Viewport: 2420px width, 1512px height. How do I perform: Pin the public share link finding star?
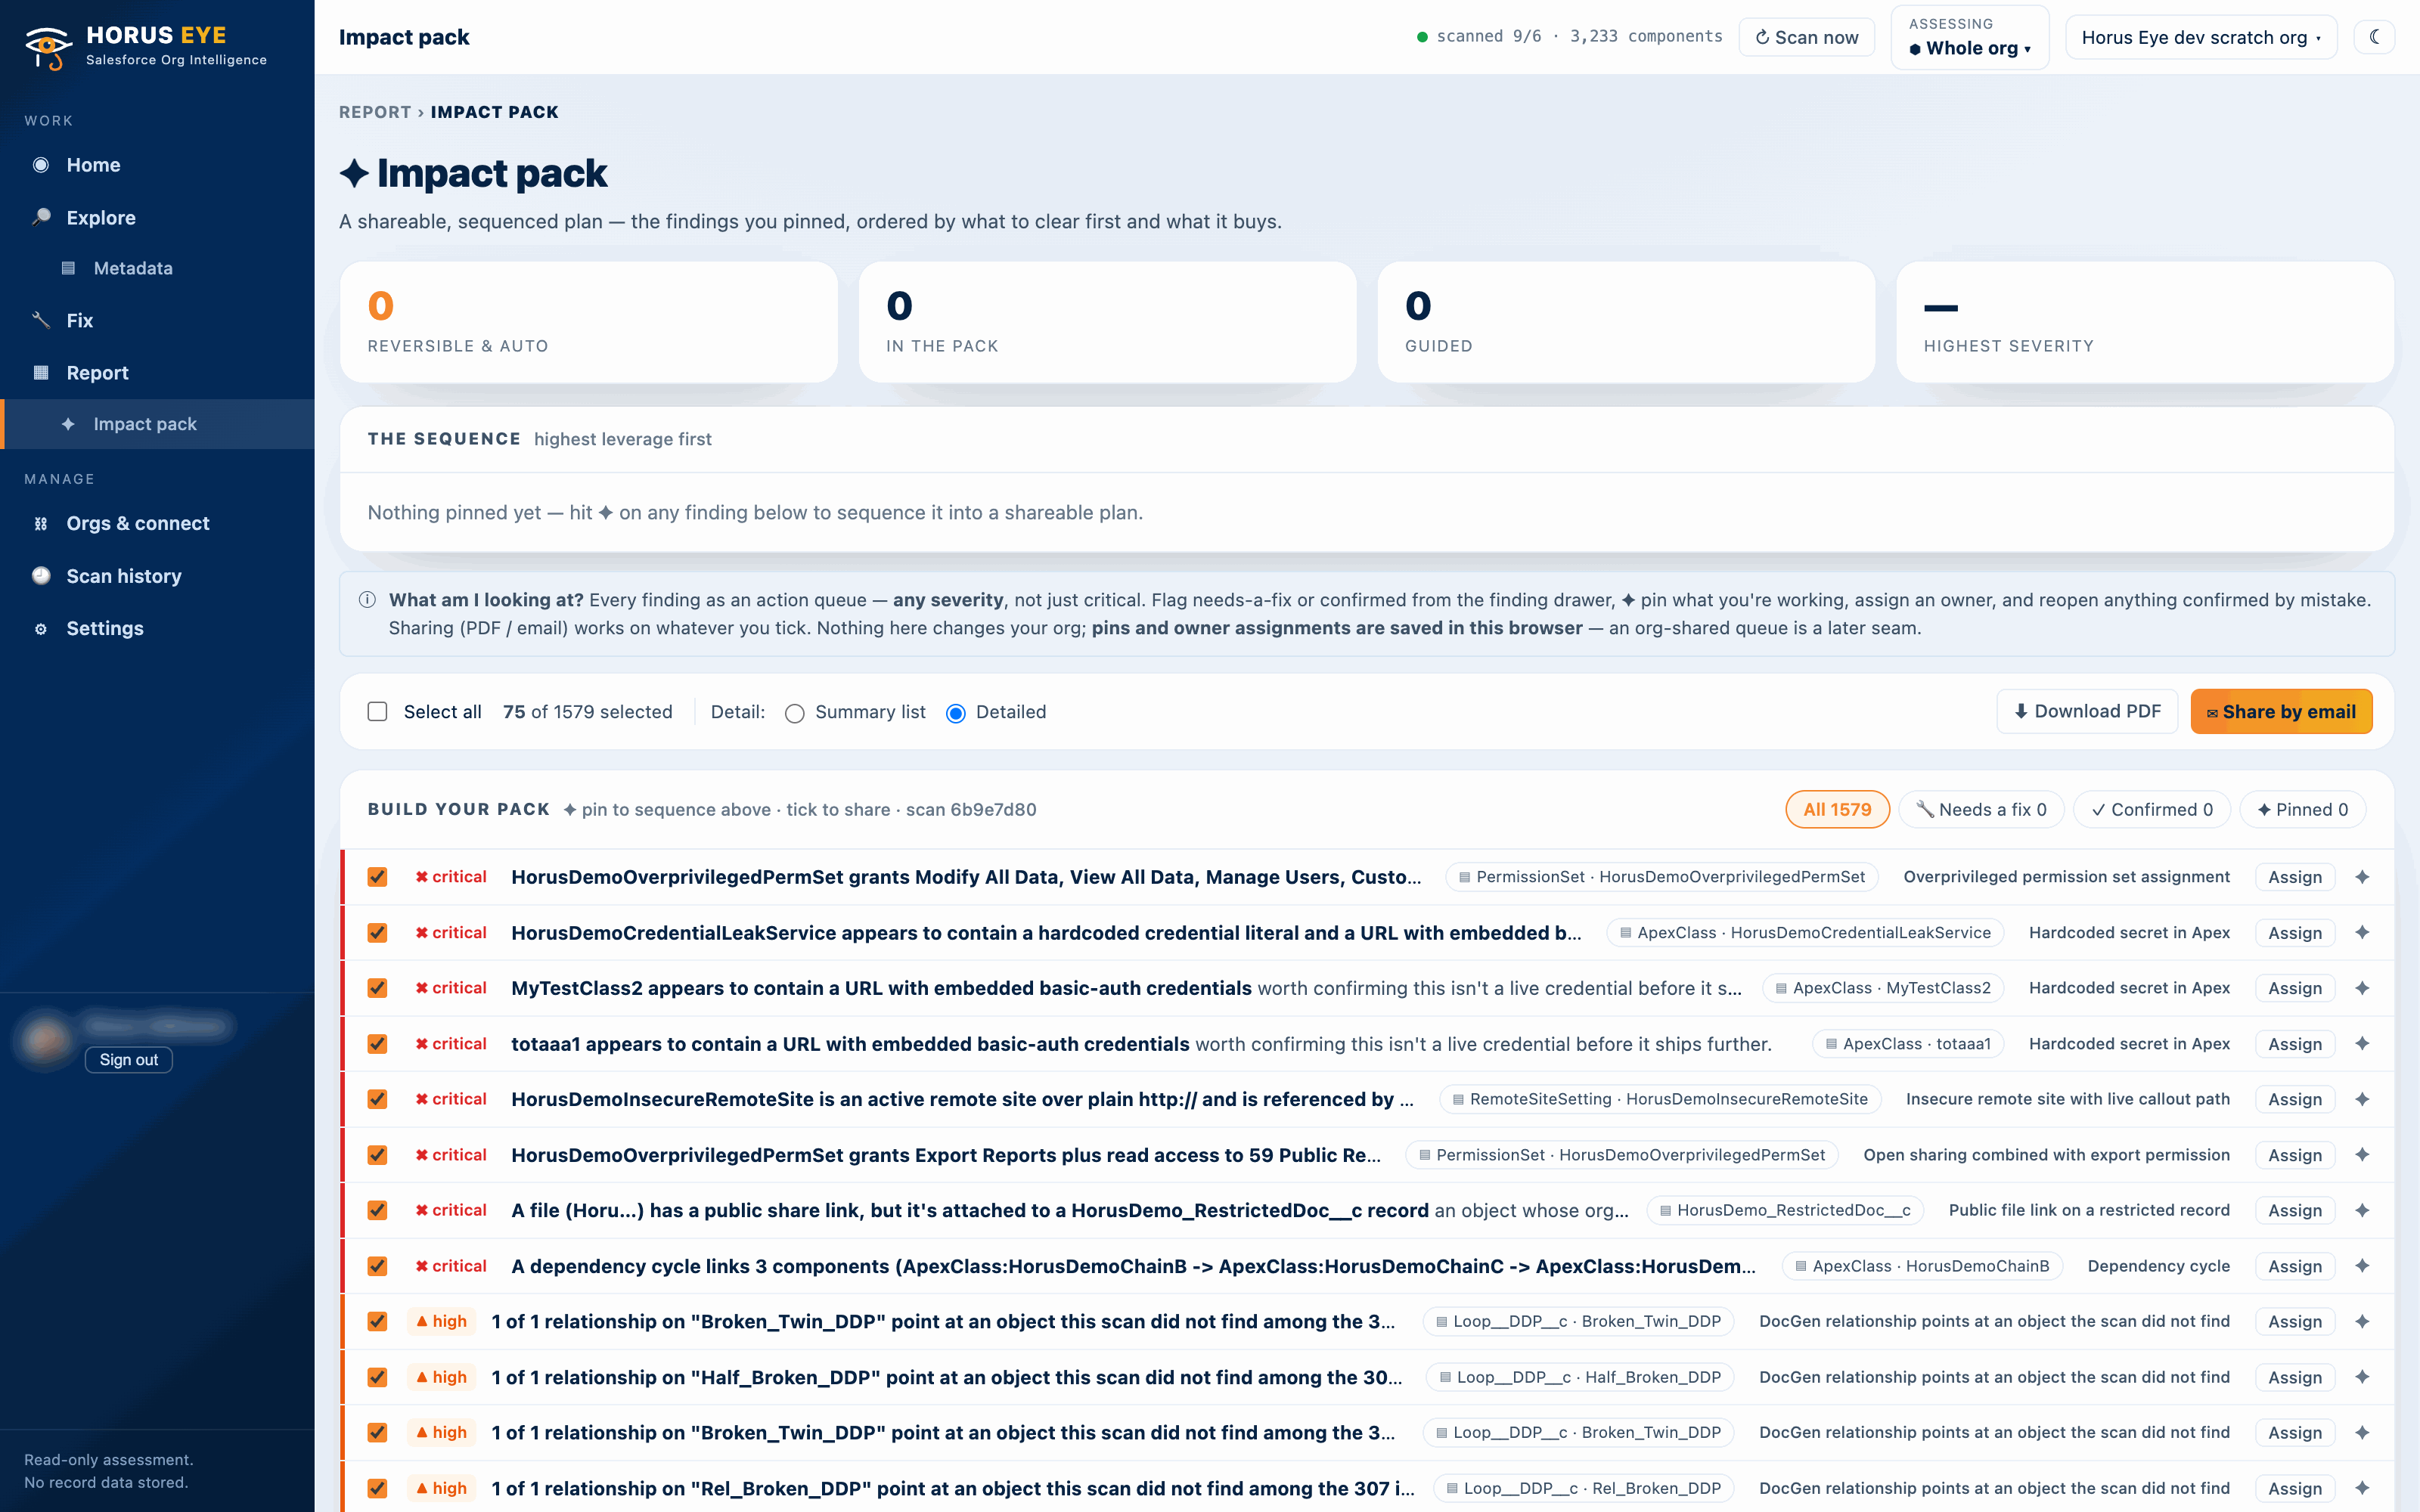[x=2362, y=1210]
